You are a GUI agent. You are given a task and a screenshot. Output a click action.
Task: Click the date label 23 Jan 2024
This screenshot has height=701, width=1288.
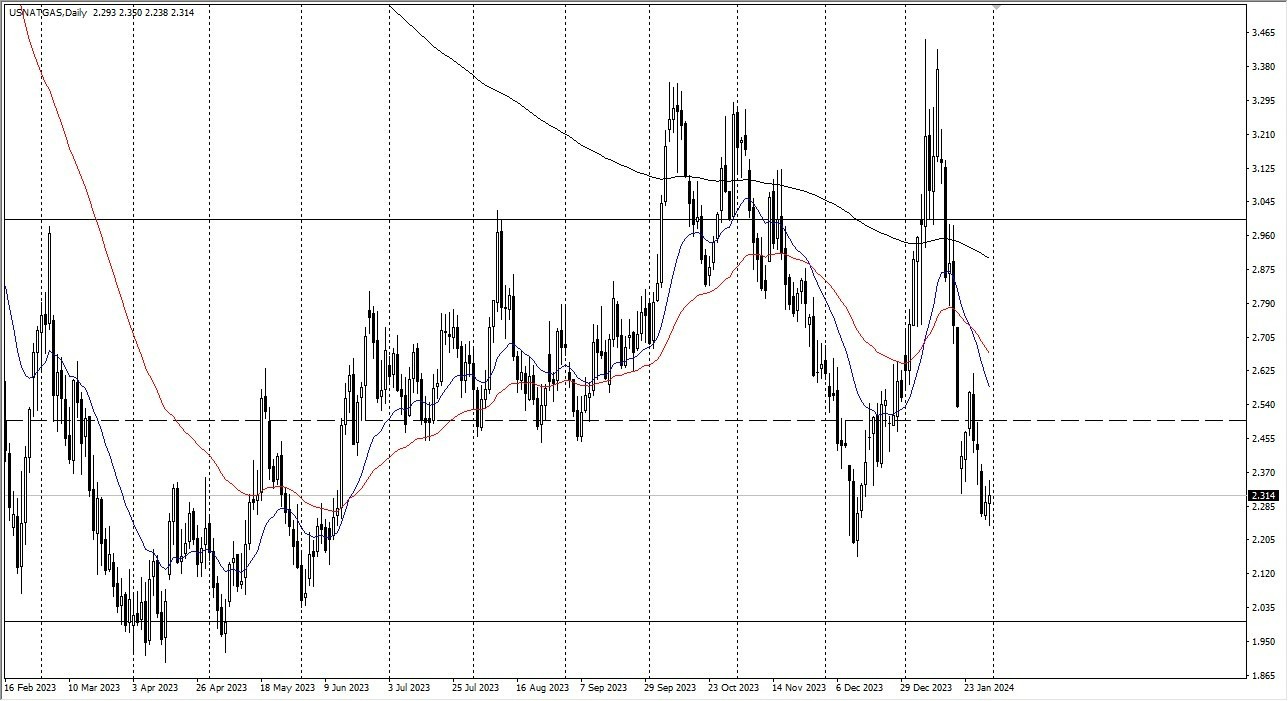988,688
